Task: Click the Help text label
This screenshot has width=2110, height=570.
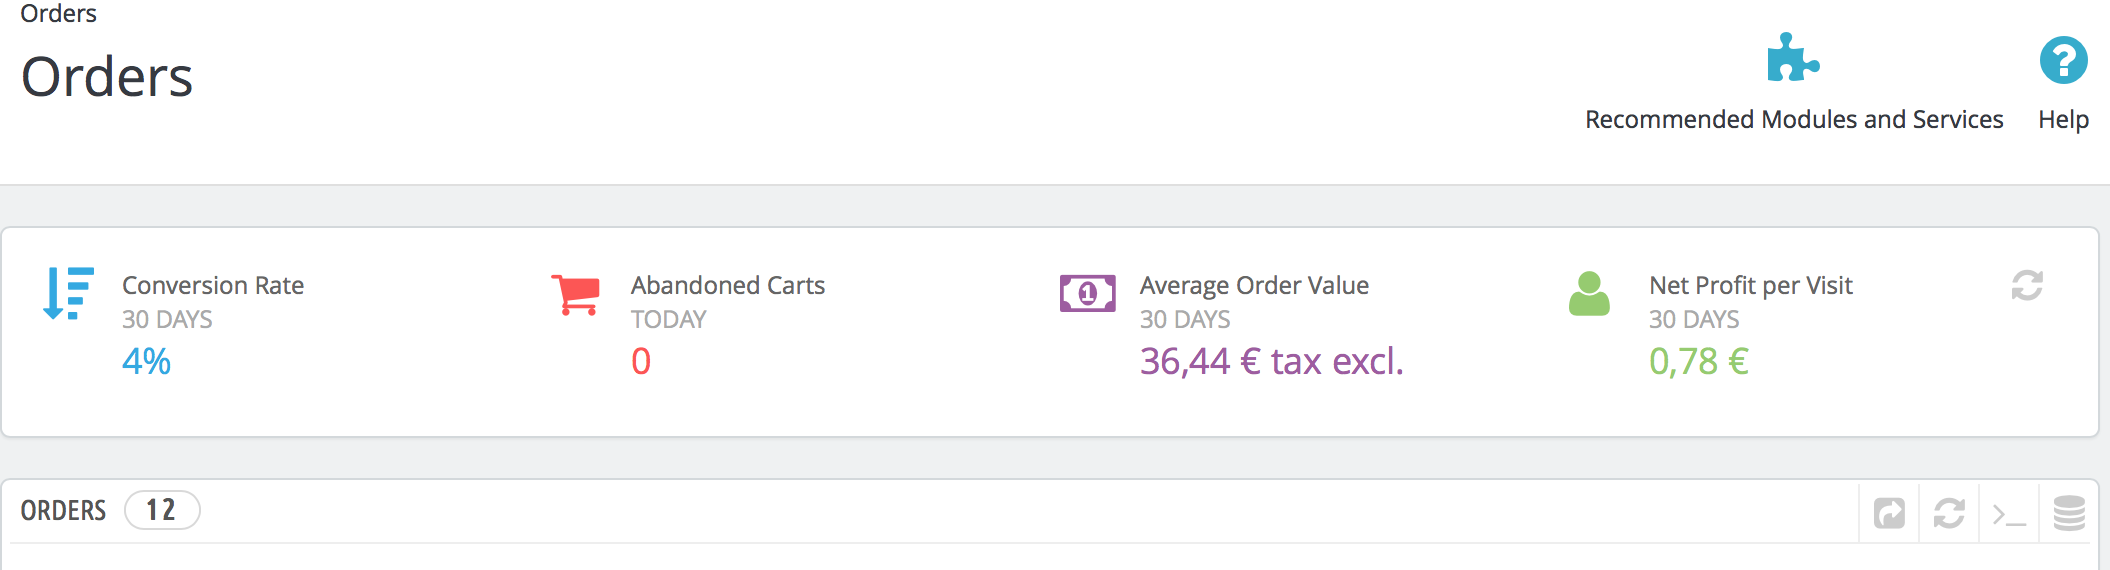Action: 2063,120
